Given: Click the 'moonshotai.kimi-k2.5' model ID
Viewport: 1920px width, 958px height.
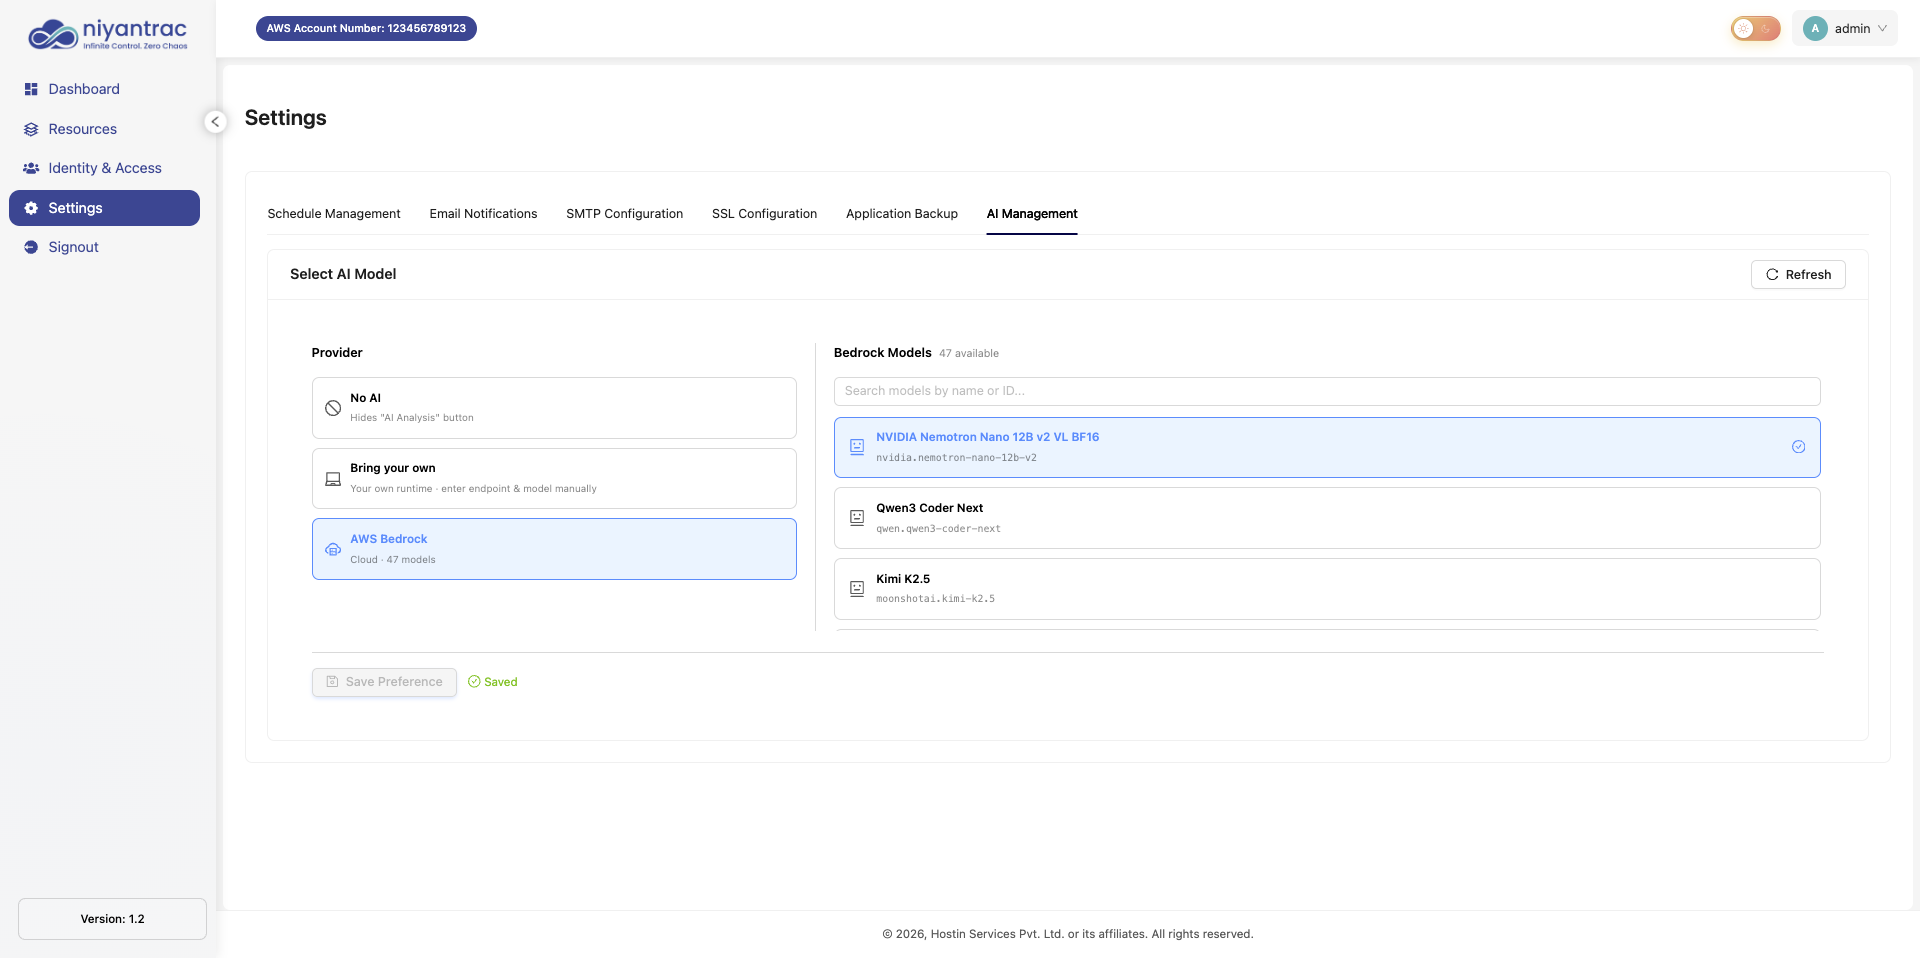Looking at the screenshot, I should pos(935,599).
